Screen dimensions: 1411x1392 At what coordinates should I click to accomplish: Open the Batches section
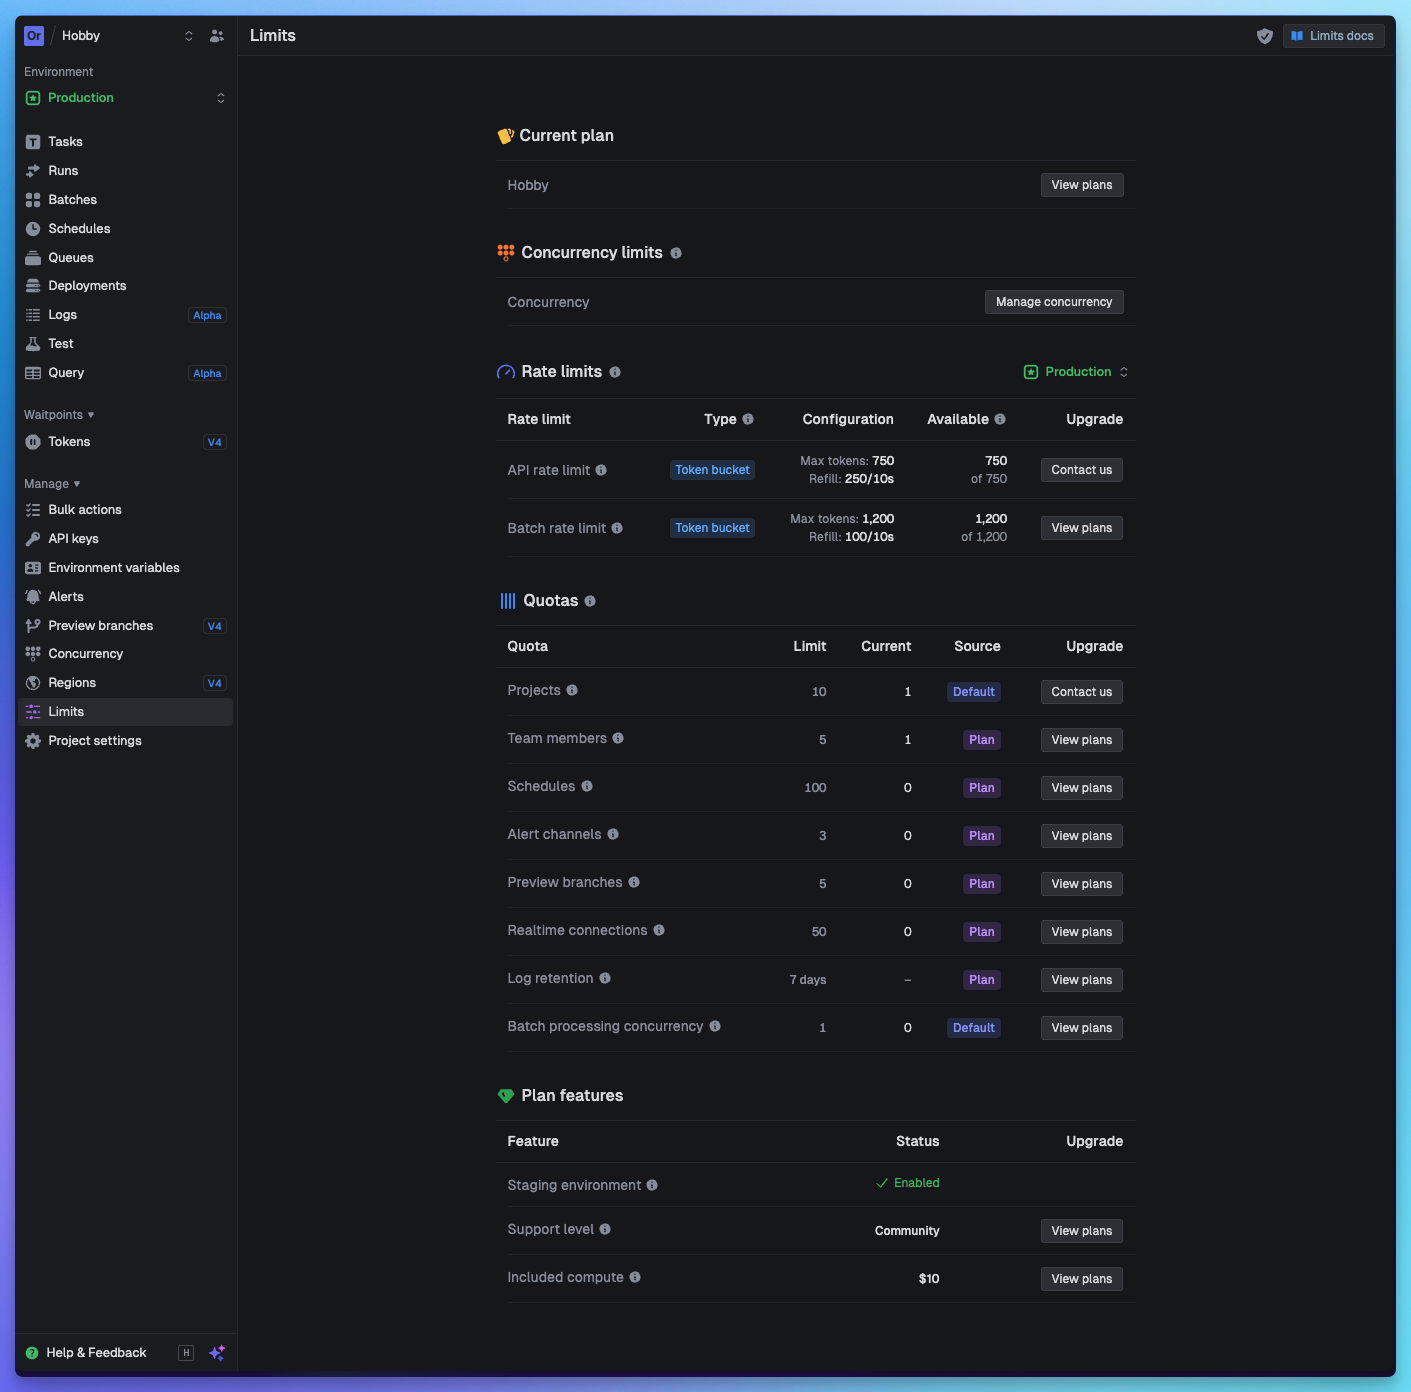(x=71, y=199)
